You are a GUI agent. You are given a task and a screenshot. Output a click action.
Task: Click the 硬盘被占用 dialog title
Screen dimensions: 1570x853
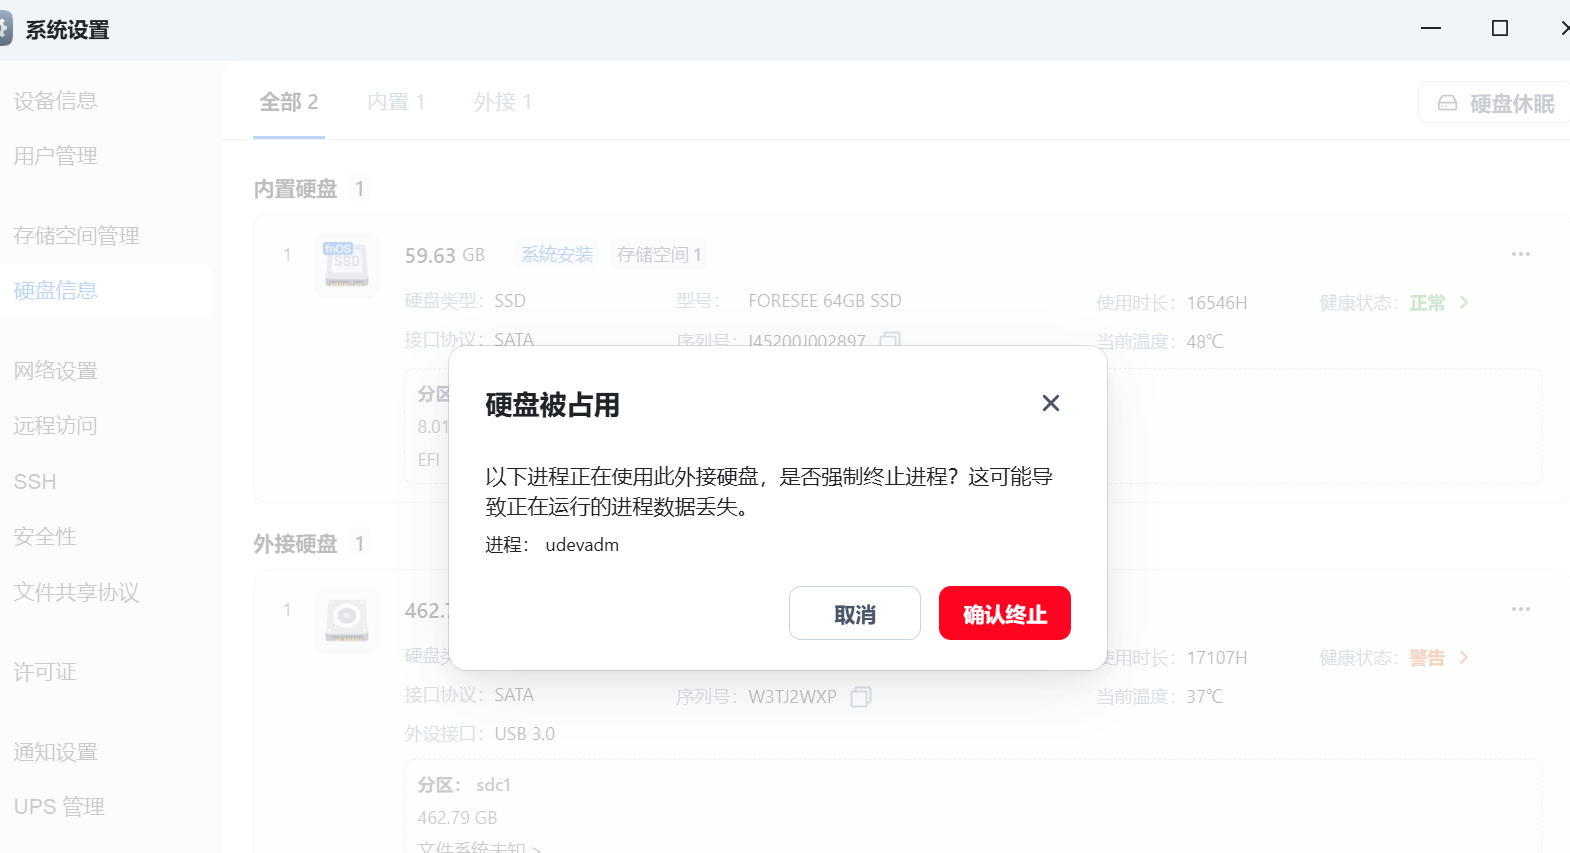[552, 404]
